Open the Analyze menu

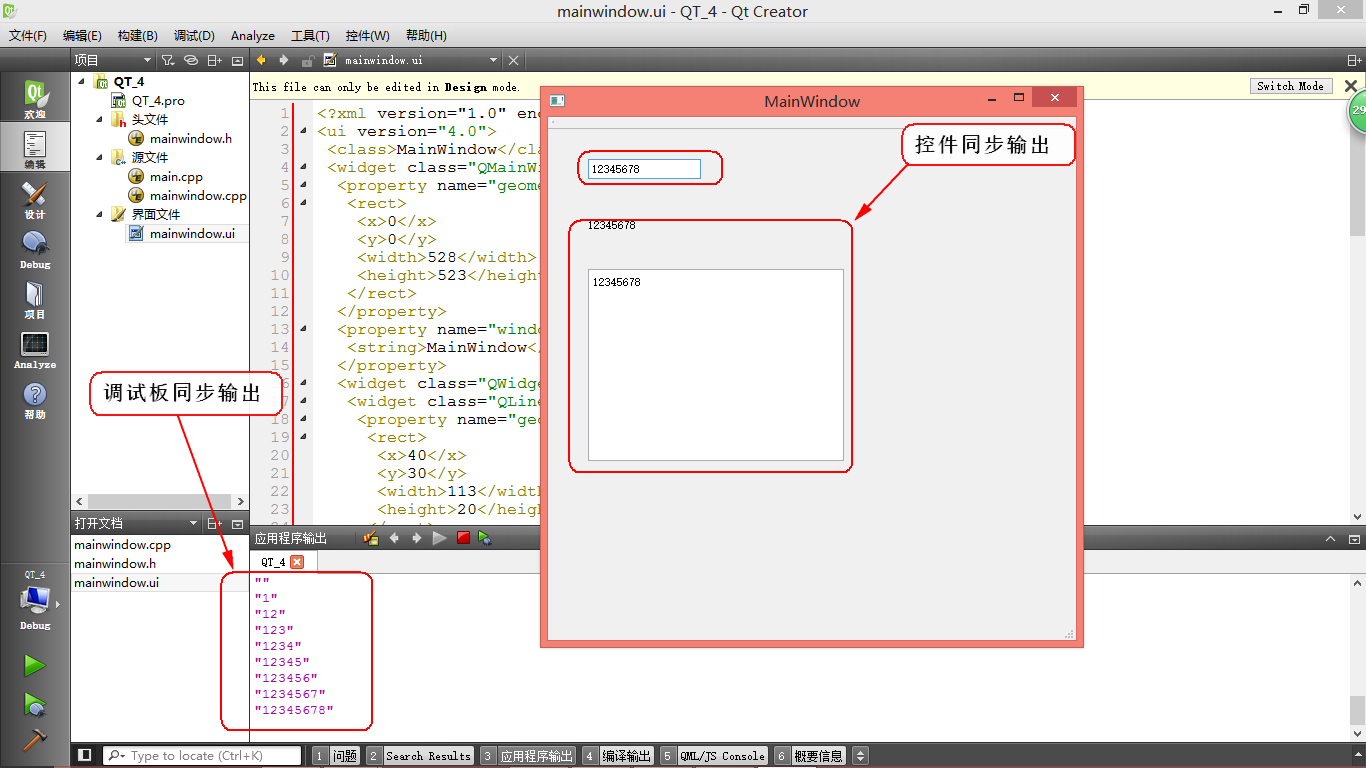click(253, 35)
